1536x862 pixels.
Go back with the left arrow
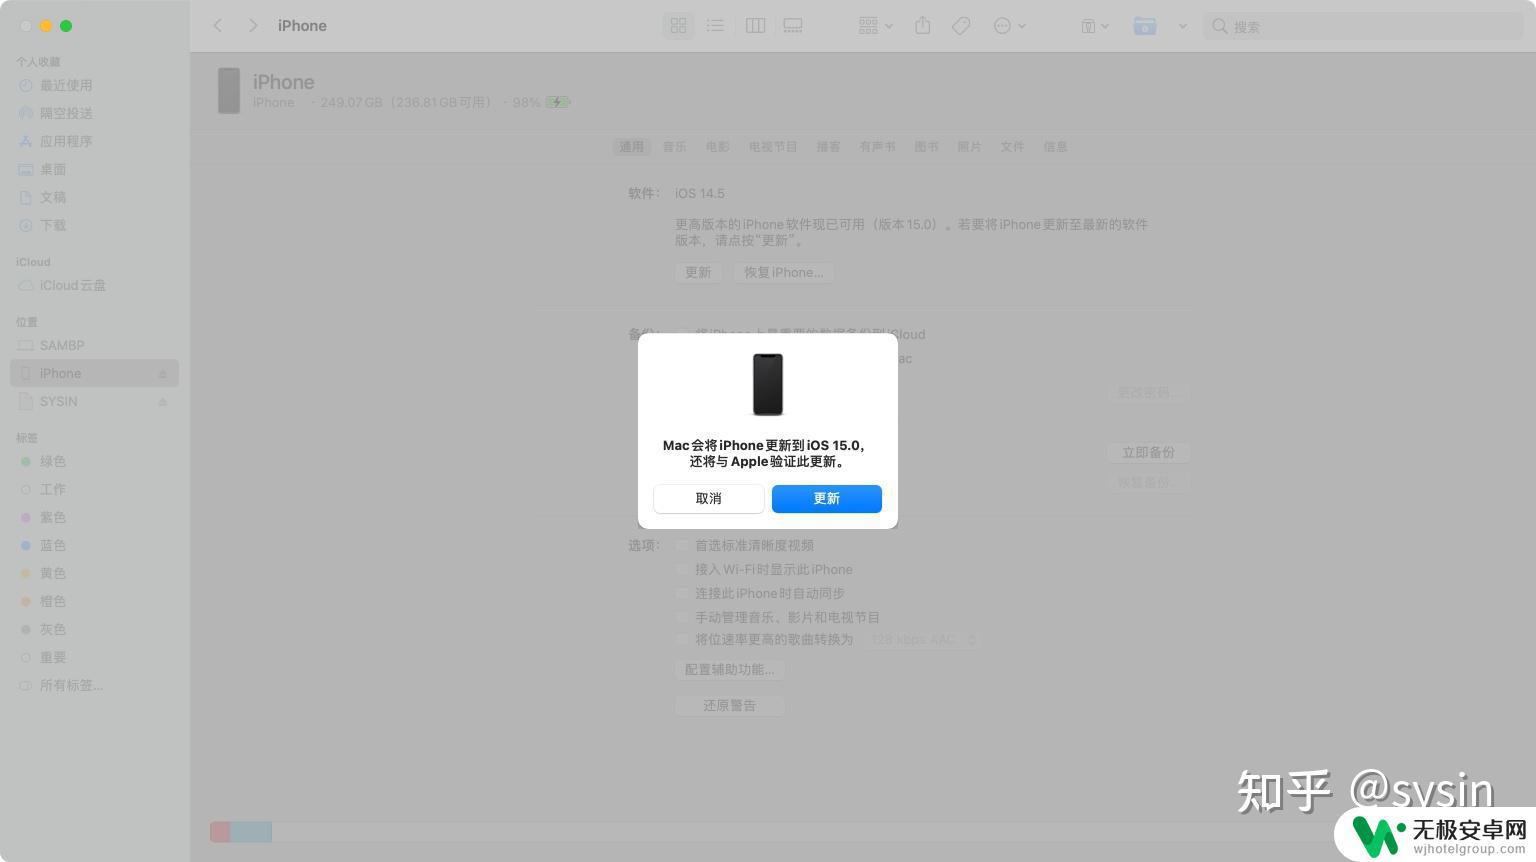point(218,26)
